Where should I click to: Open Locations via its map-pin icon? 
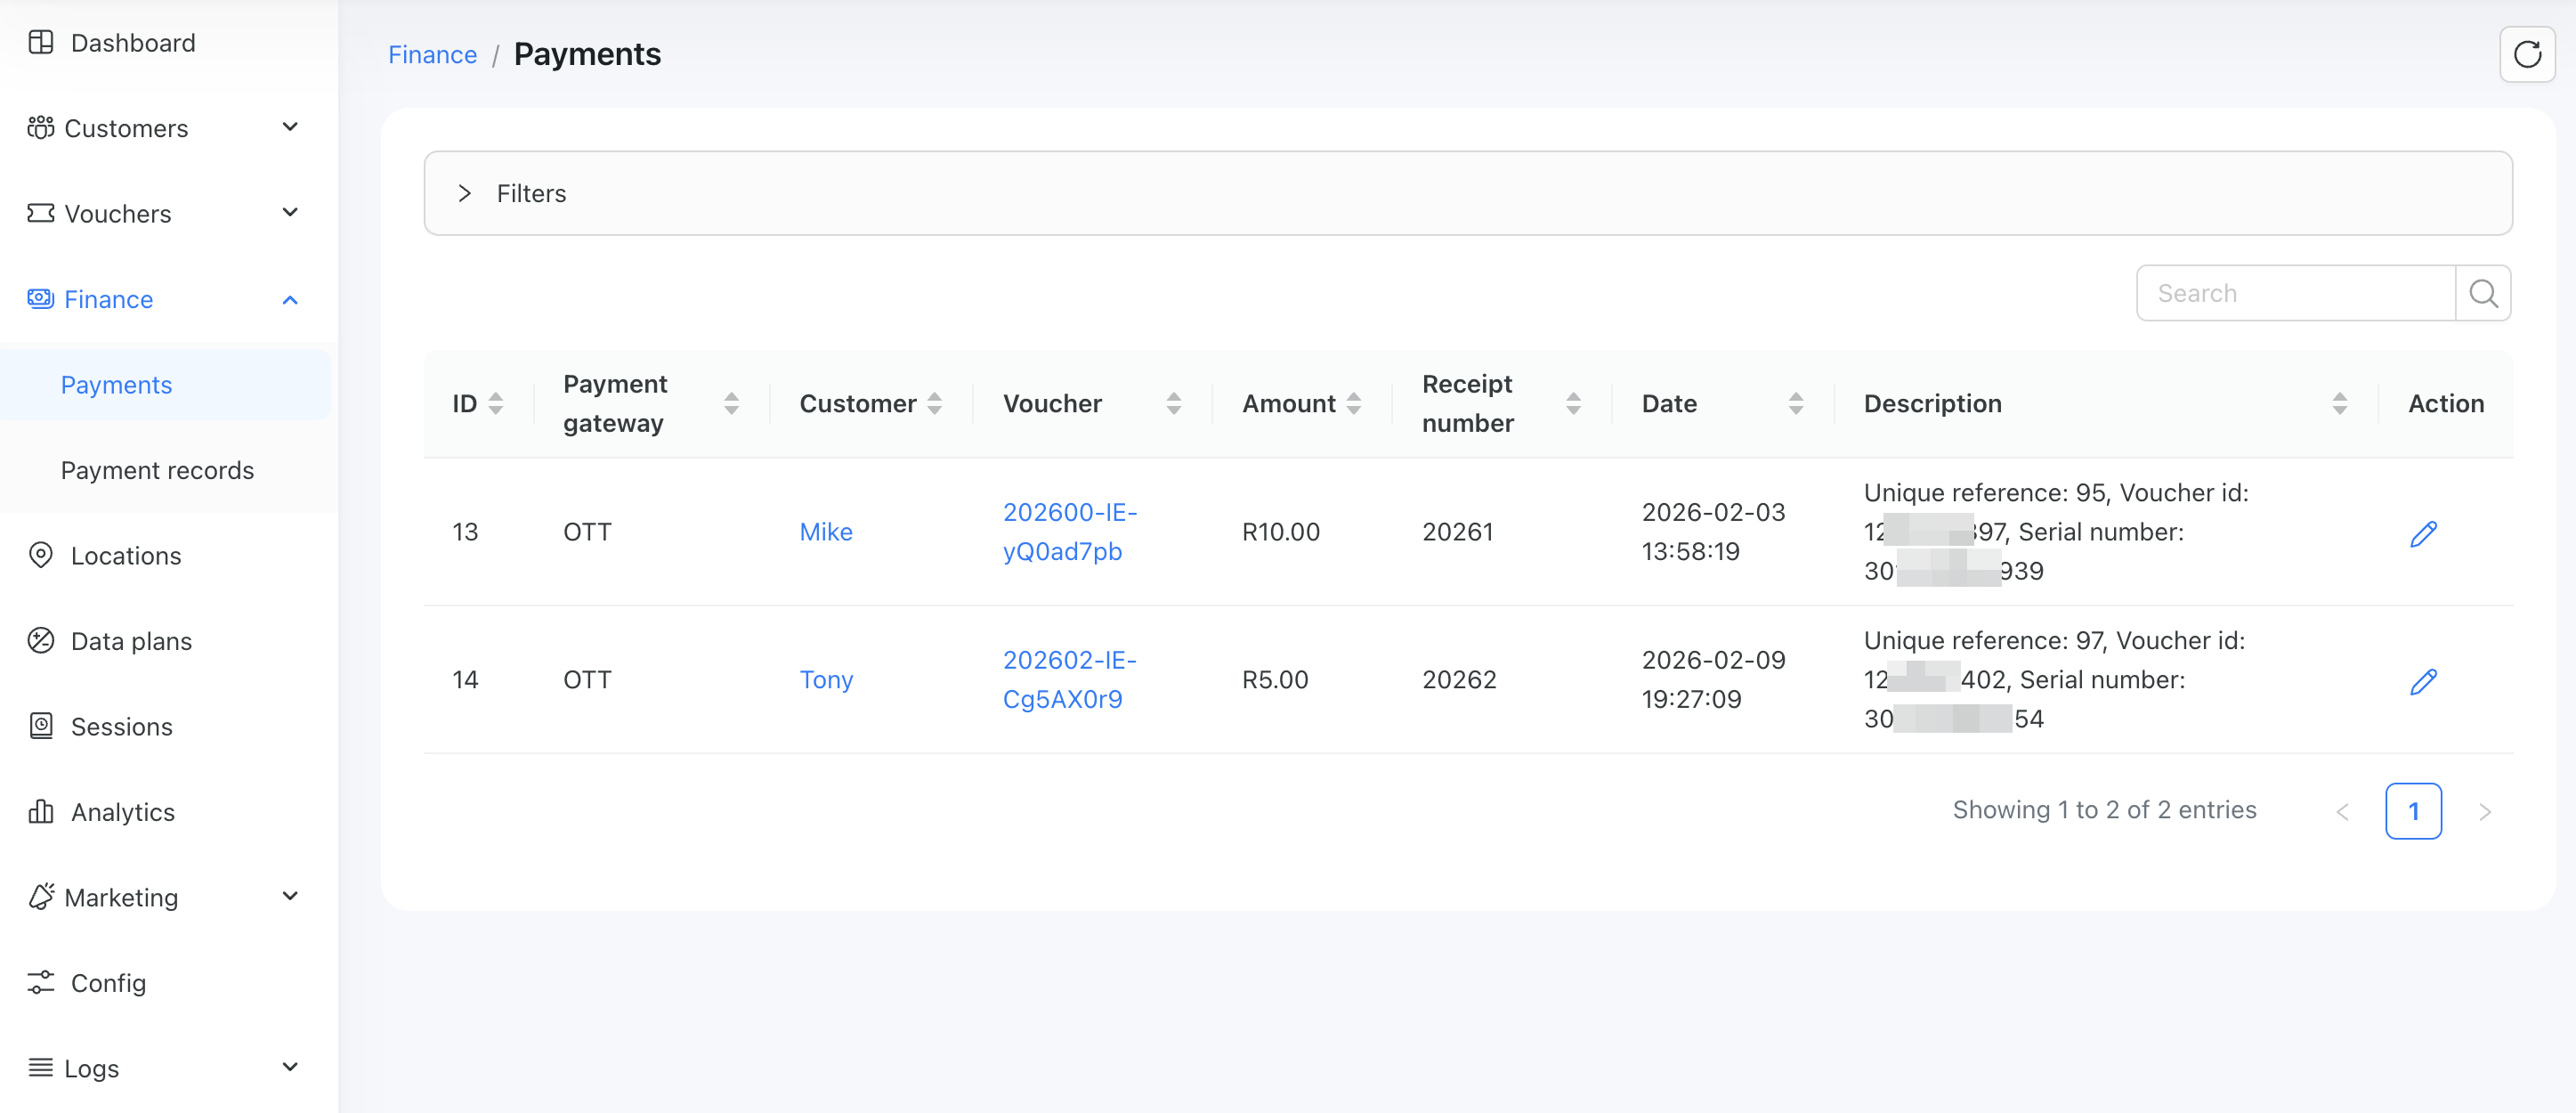pyautogui.click(x=40, y=555)
